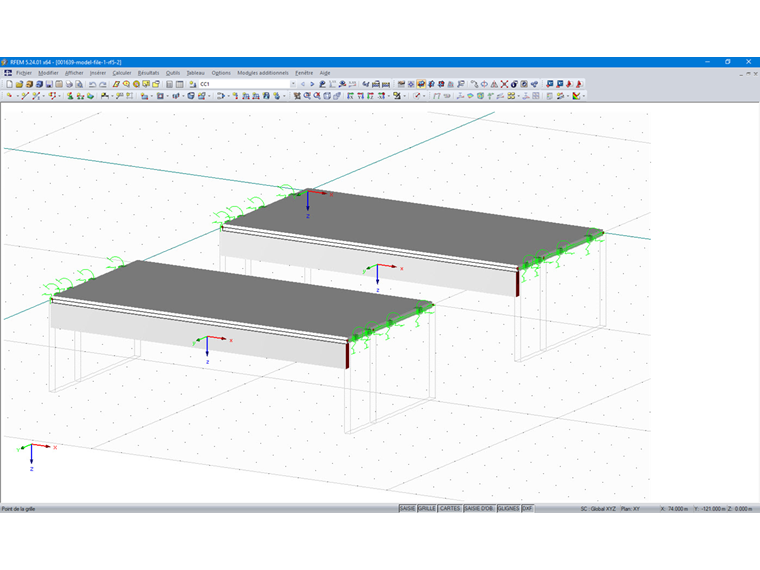Open the Options menu

(x=221, y=73)
